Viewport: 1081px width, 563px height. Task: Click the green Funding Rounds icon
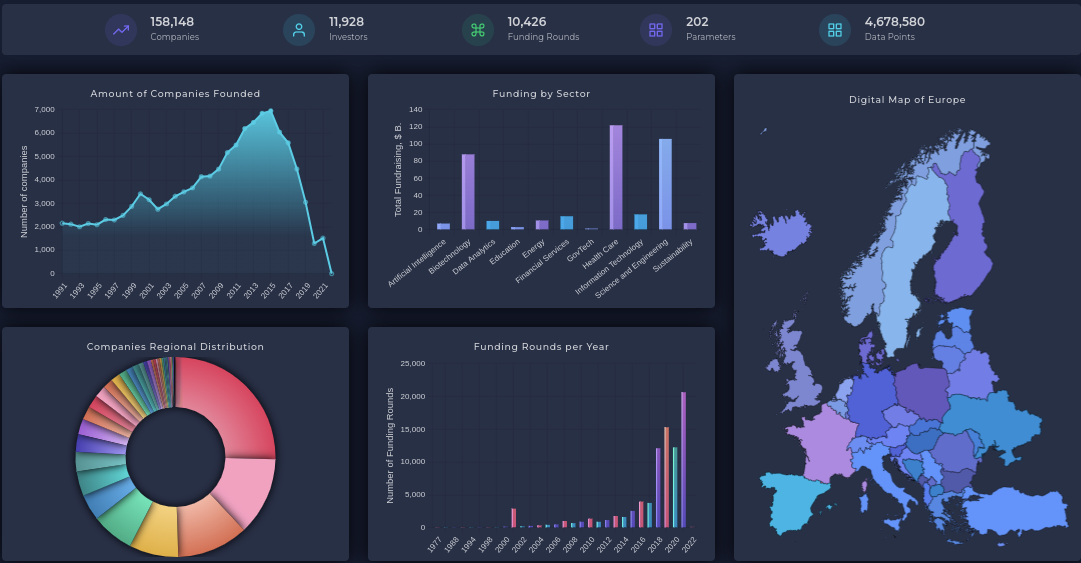point(478,30)
